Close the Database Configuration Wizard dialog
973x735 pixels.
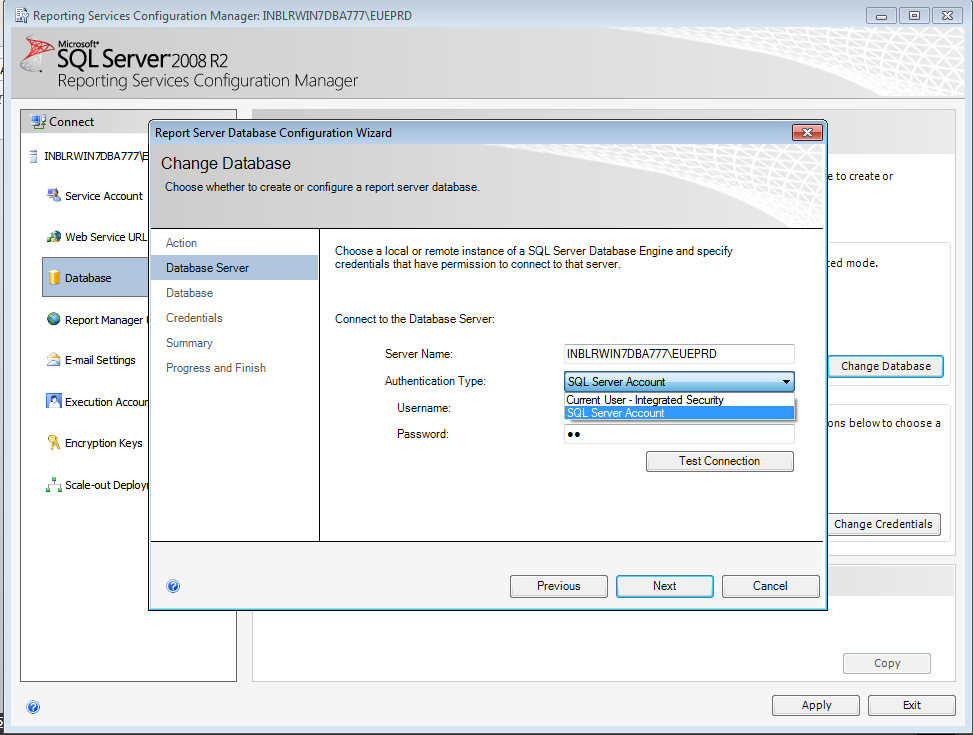click(x=807, y=132)
